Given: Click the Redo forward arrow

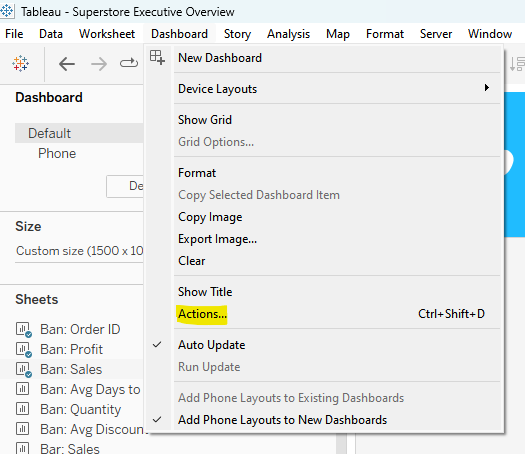Looking at the screenshot, I should pos(99,64).
